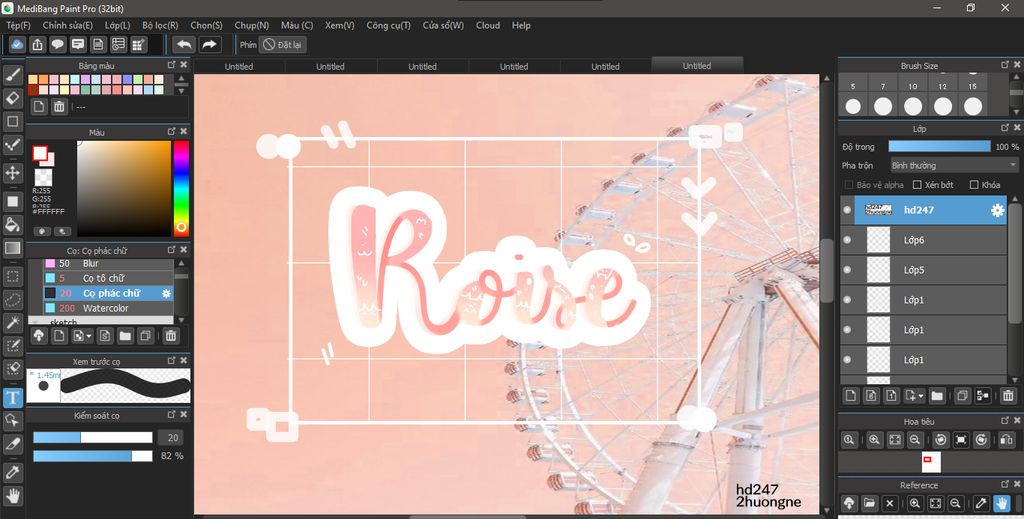Click the hue spectrum bar
The height and width of the screenshot is (519, 1024).
(181, 188)
